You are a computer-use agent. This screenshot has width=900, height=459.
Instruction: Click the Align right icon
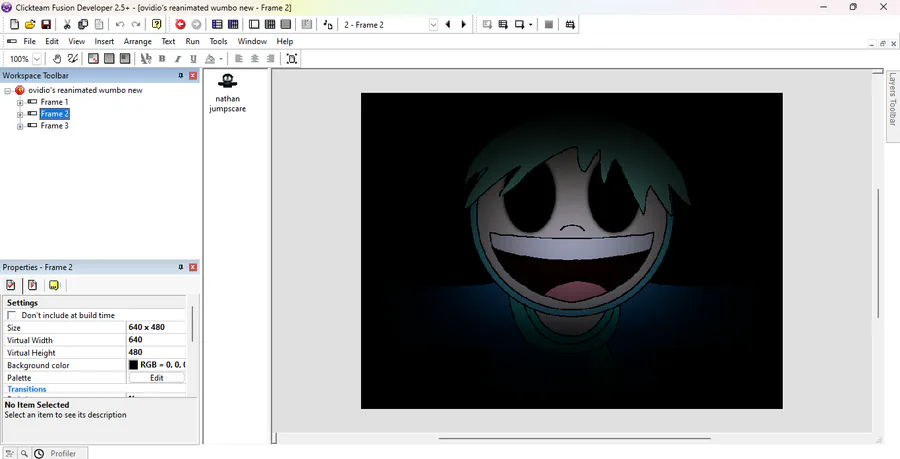(x=270, y=59)
